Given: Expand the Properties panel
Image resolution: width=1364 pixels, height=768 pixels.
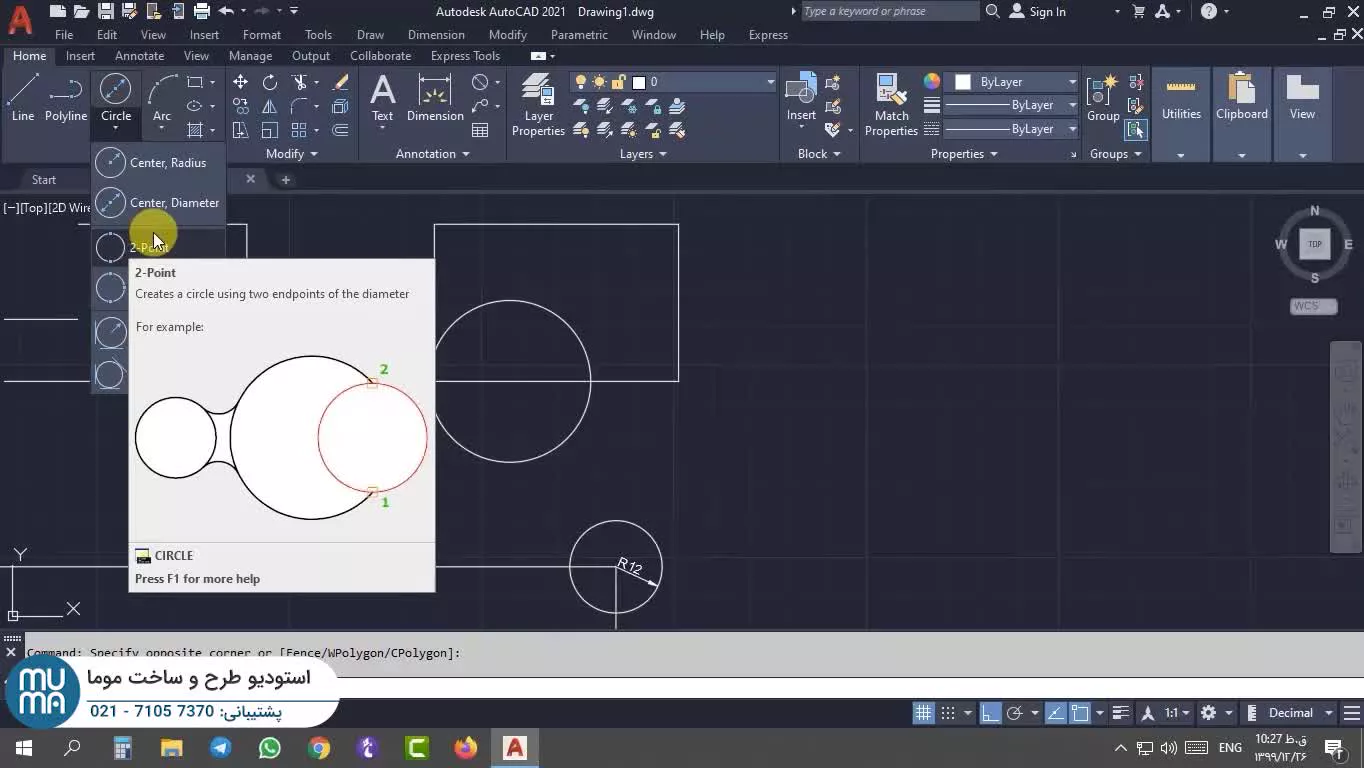Looking at the screenshot, I should 964,154.
